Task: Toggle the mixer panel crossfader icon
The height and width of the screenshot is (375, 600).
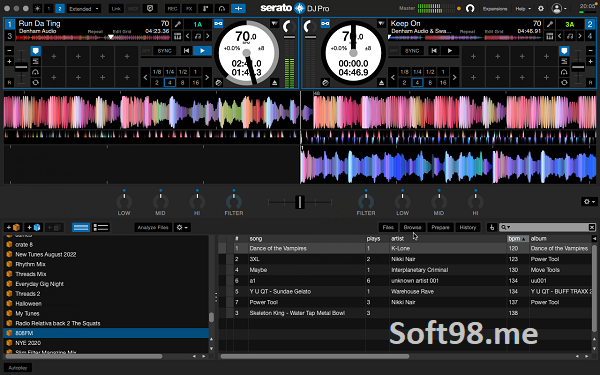Action: pyautogui.click(x=238, y=8)
